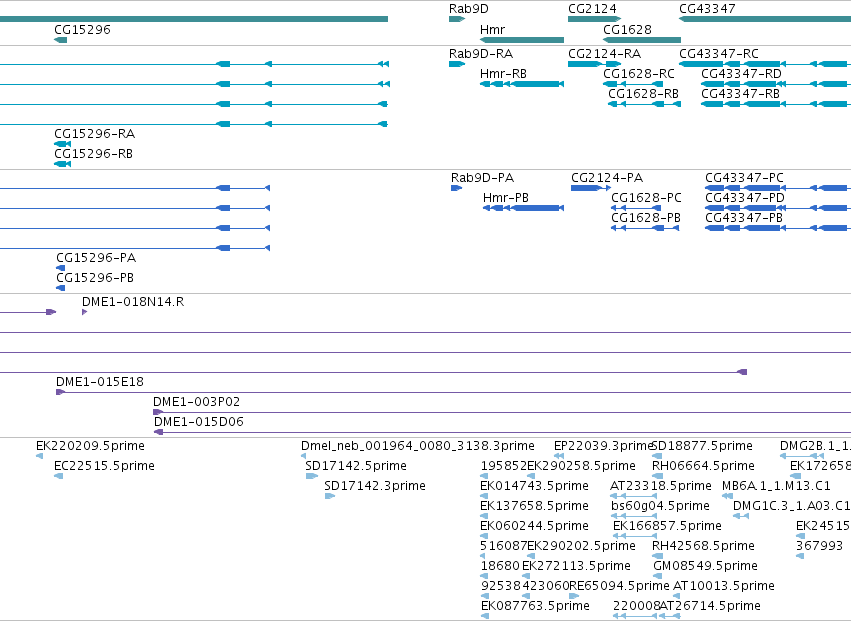
Task: Select the CG1628 gene glyph
Action: coord(642,40)
